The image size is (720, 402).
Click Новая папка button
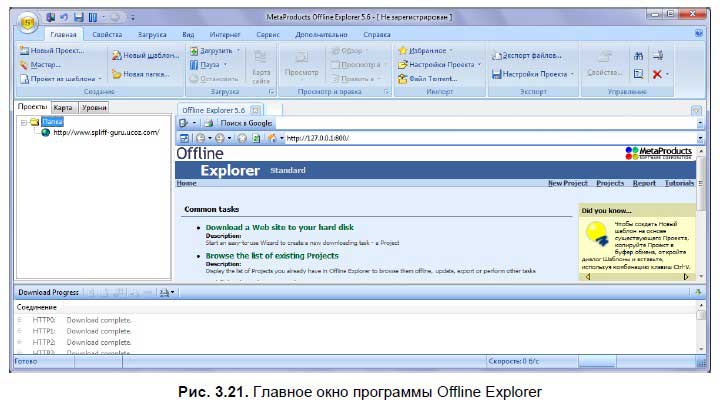[141, 74]
